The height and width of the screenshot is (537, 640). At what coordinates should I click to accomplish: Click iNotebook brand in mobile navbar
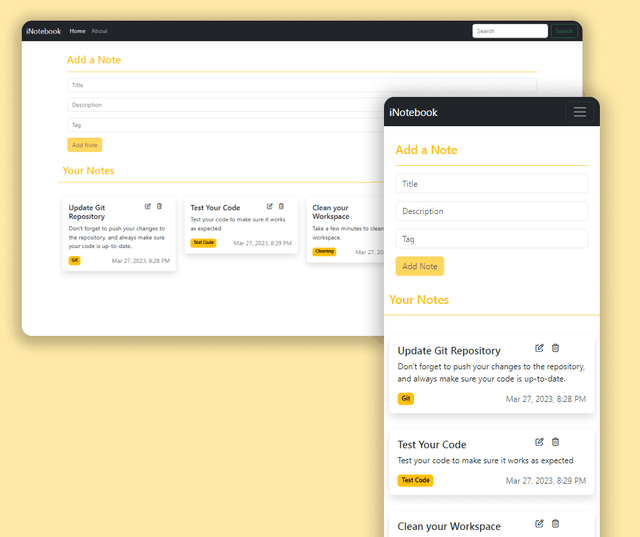(413, 112)
